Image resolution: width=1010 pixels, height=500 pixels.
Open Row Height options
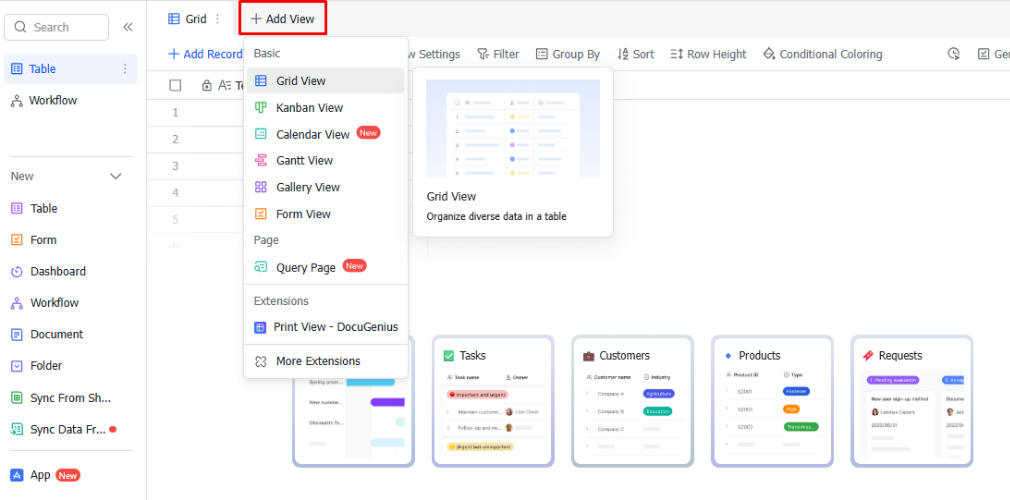point(708,54)
